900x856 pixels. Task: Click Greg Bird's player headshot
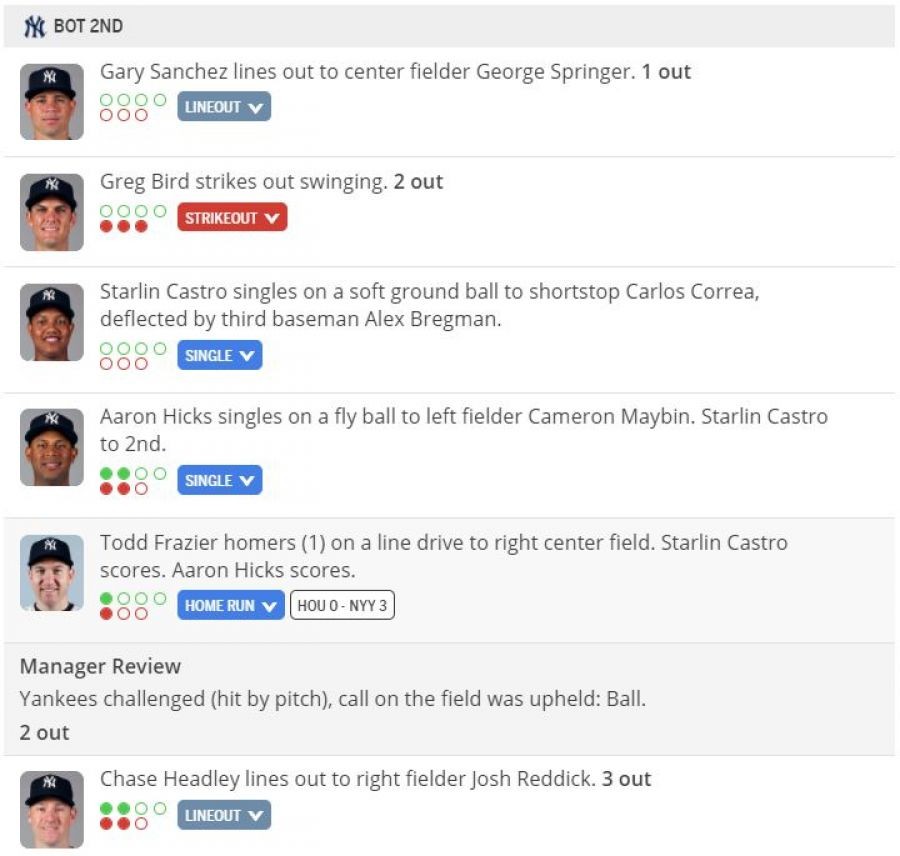(x=52, y=212)
